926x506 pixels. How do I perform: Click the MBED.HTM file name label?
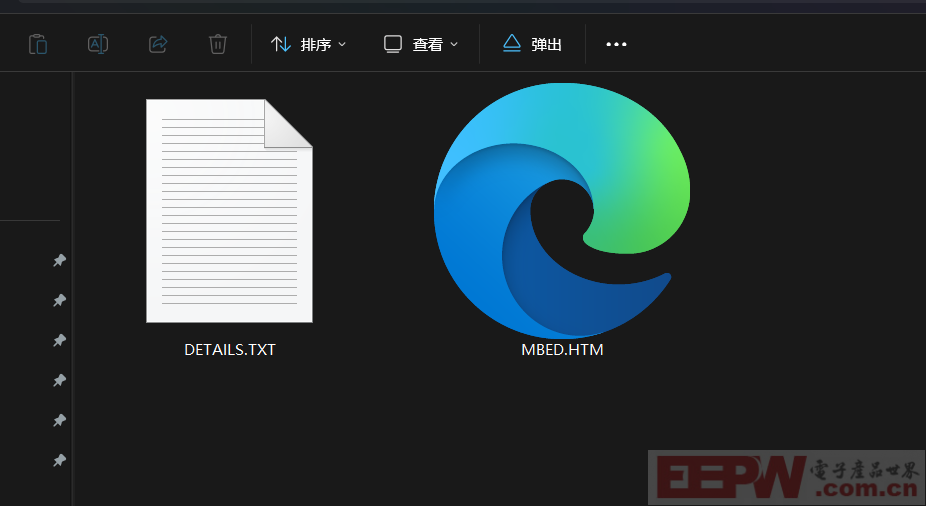click(562, 350)
